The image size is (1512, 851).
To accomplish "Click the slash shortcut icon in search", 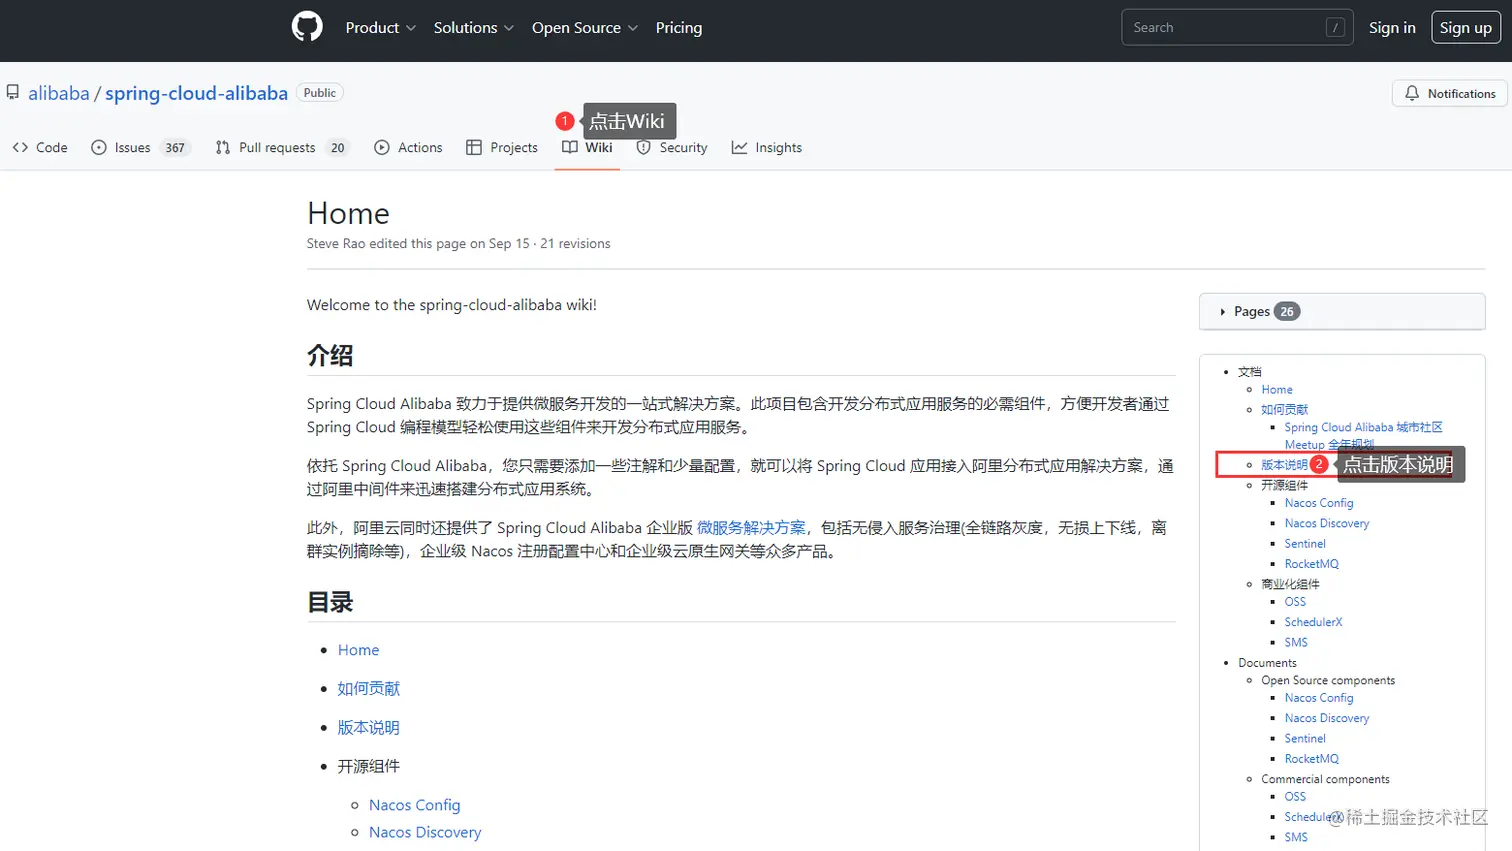I will [x=1335, y=28].
